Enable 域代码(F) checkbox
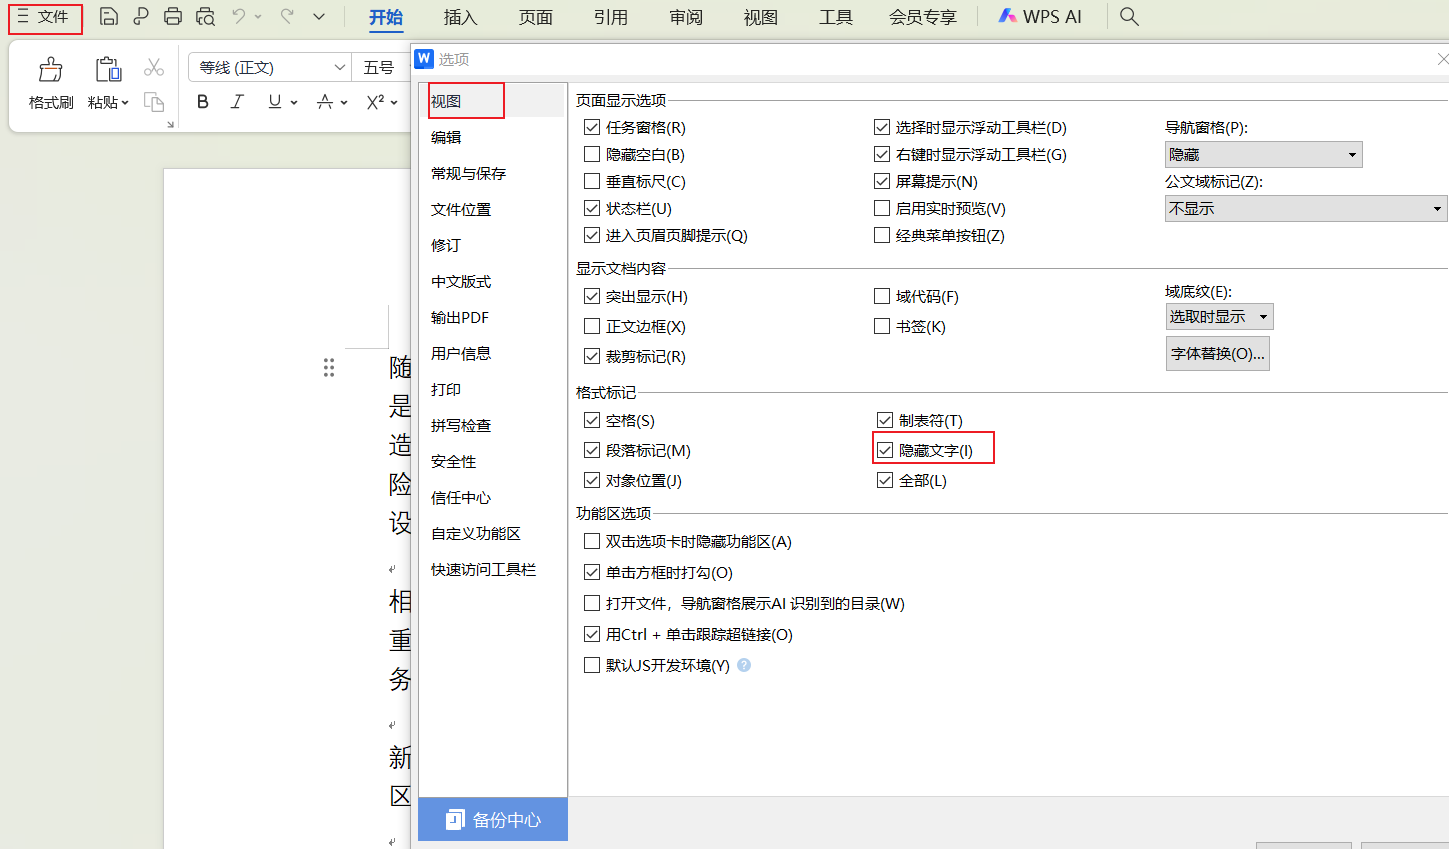1449x849 pixels. [882, 296]
